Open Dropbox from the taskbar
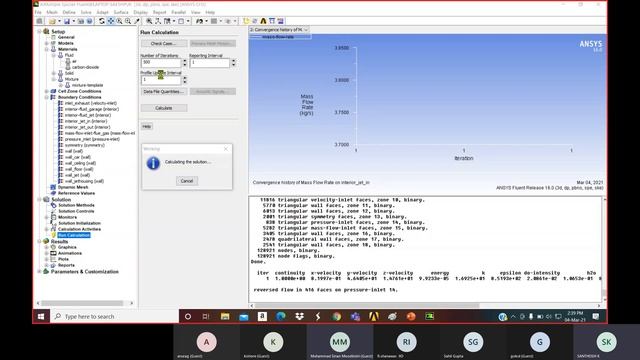The width and height of the screenshot is (640, 360). tap(300, 316)
